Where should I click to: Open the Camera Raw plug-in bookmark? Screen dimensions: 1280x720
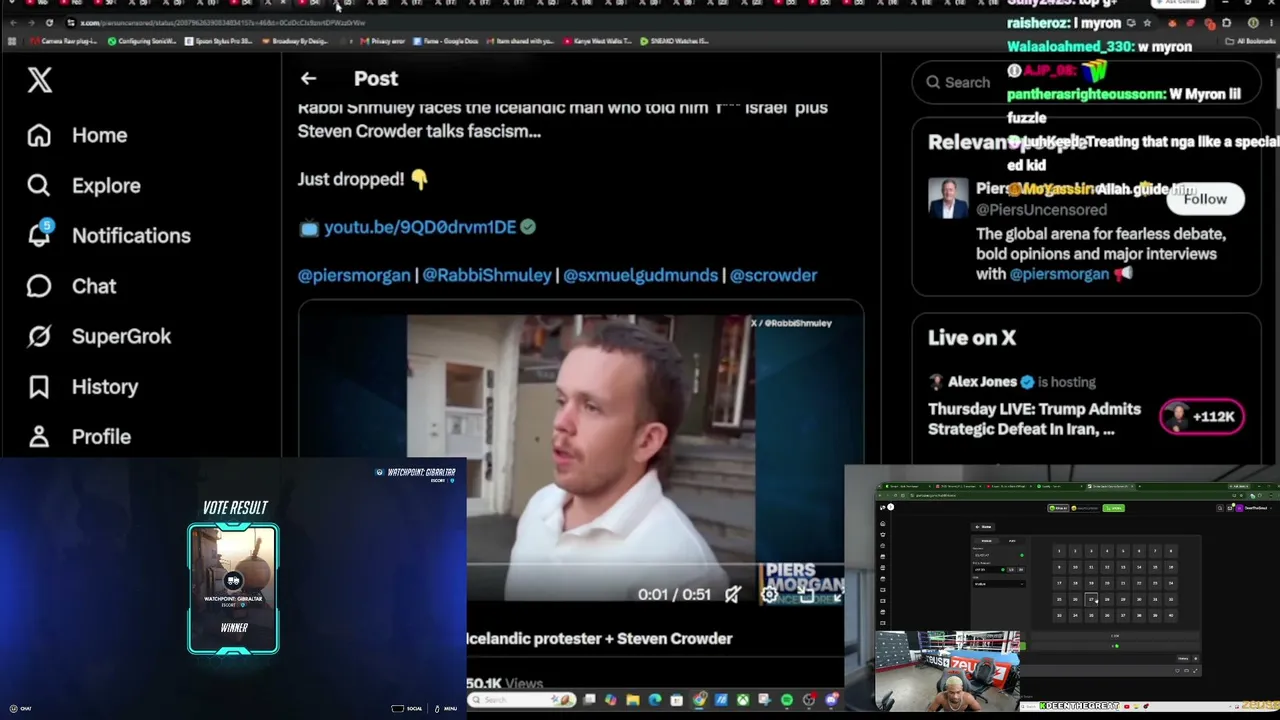click(x=62, y=41)
